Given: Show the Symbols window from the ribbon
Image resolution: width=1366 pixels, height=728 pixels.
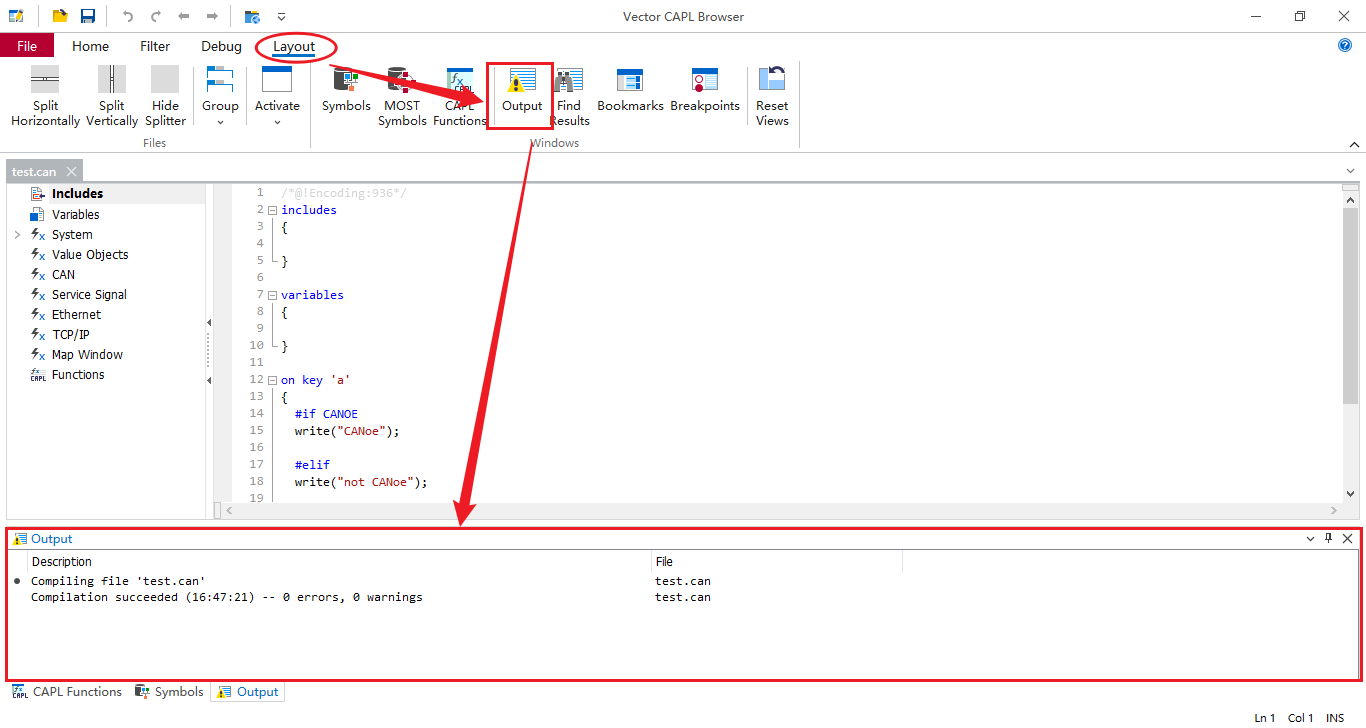Looking at the screenshot, I should (x=346, y=91).
